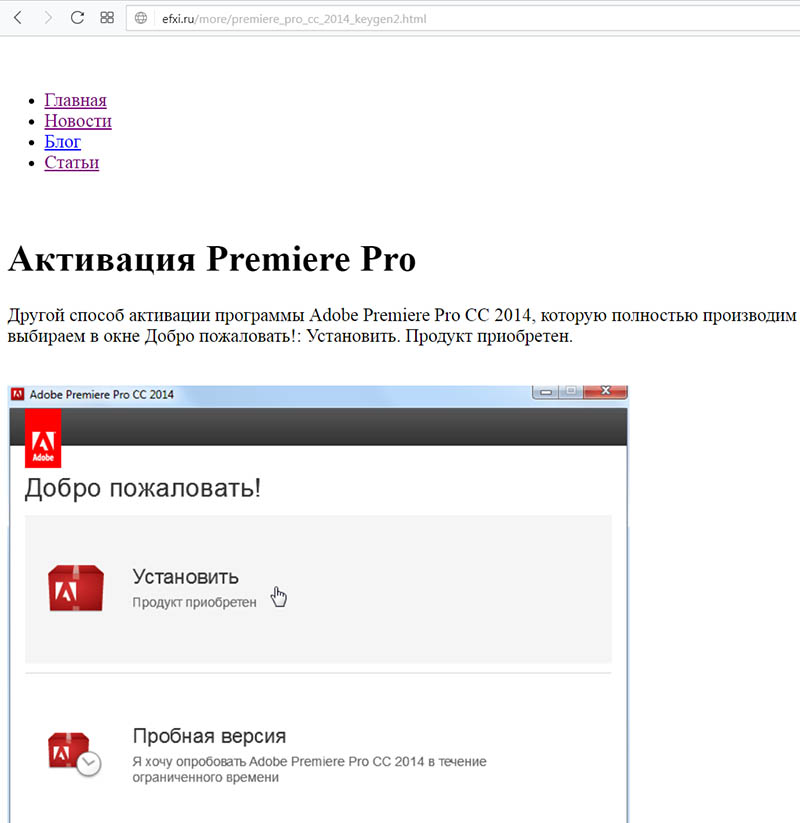Image resolution: width=800 pixels, height=823 pixels.
Task: Open the Новости link
Action: point(78,121)
